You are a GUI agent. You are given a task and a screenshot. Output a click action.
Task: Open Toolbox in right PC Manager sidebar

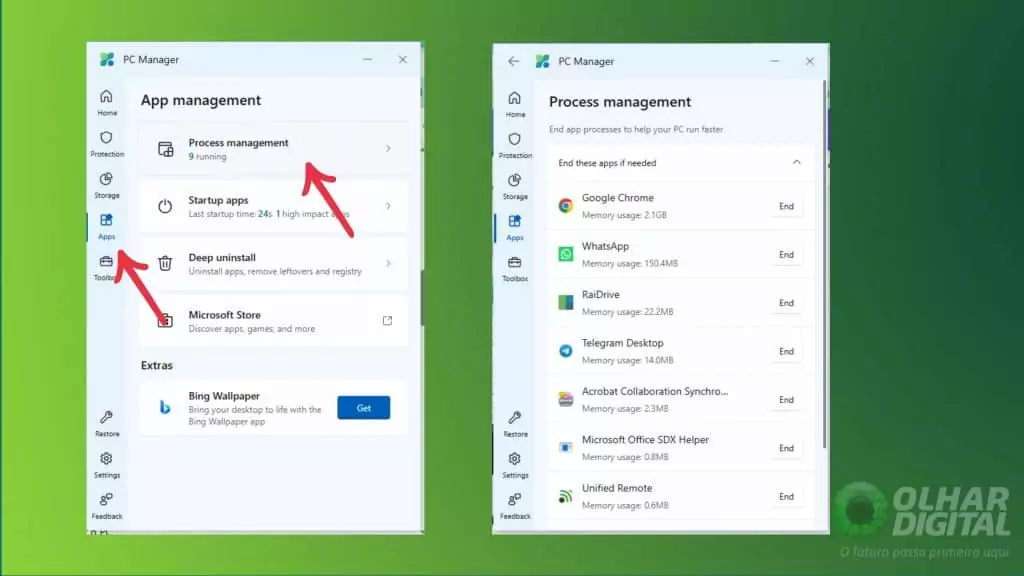point(515,269)
